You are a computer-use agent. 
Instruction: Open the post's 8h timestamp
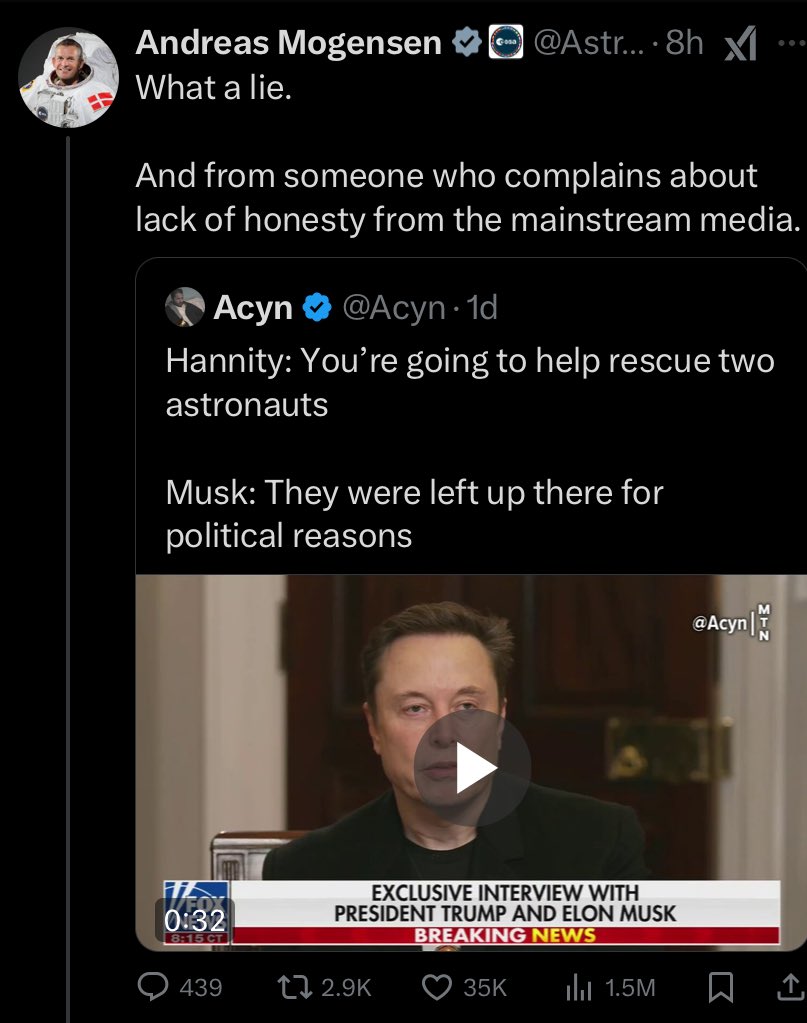(684, 43)
